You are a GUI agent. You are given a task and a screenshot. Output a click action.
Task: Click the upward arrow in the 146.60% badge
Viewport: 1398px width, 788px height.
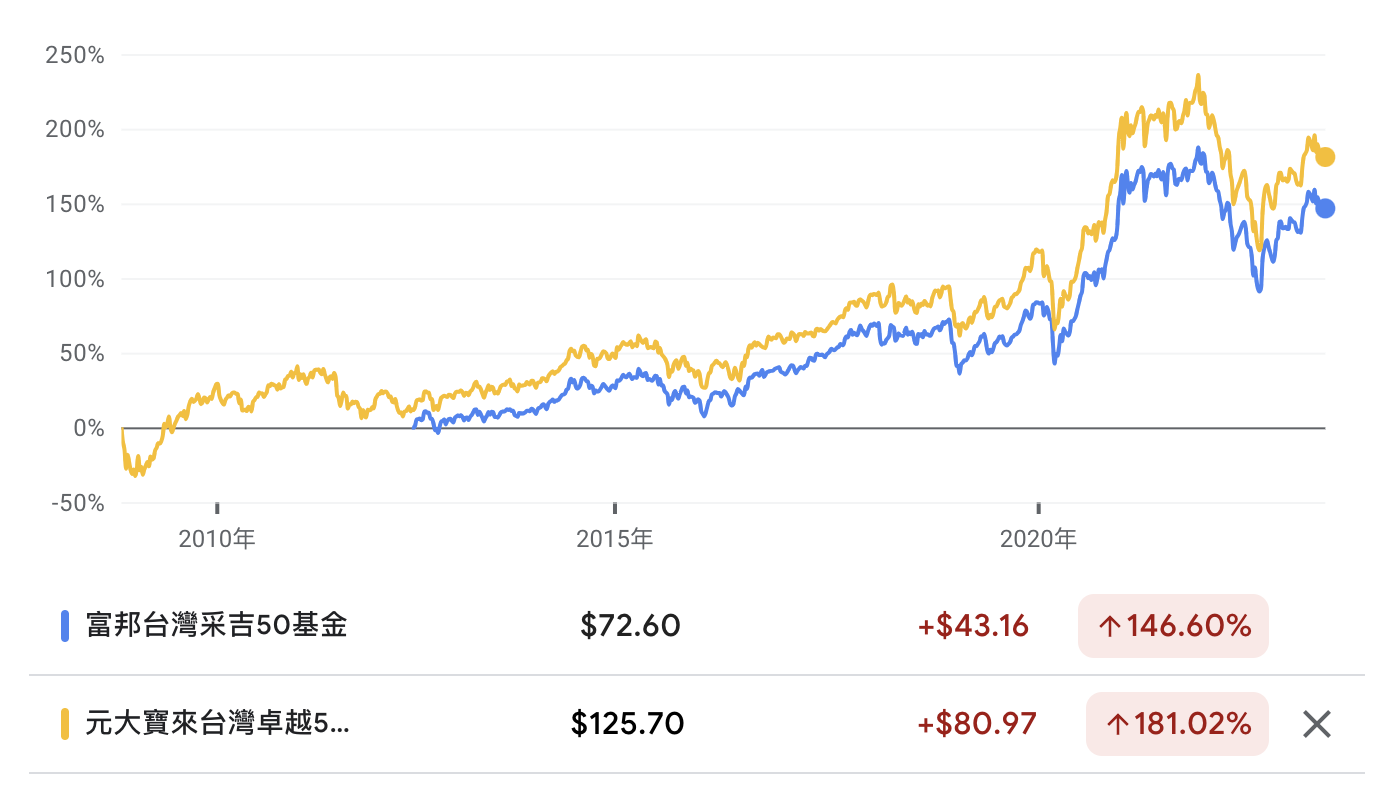click(1109, 627)
